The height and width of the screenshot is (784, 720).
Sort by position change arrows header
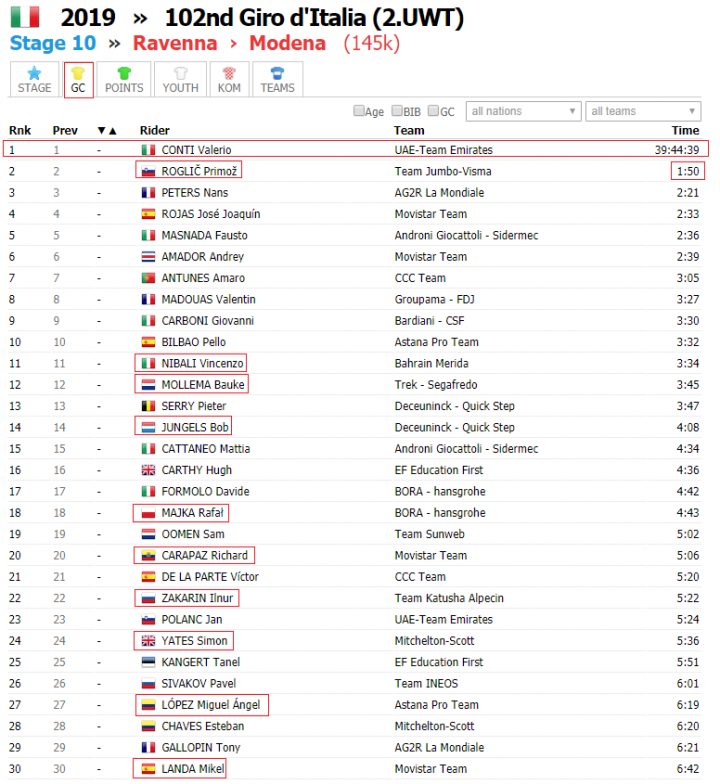107,130
